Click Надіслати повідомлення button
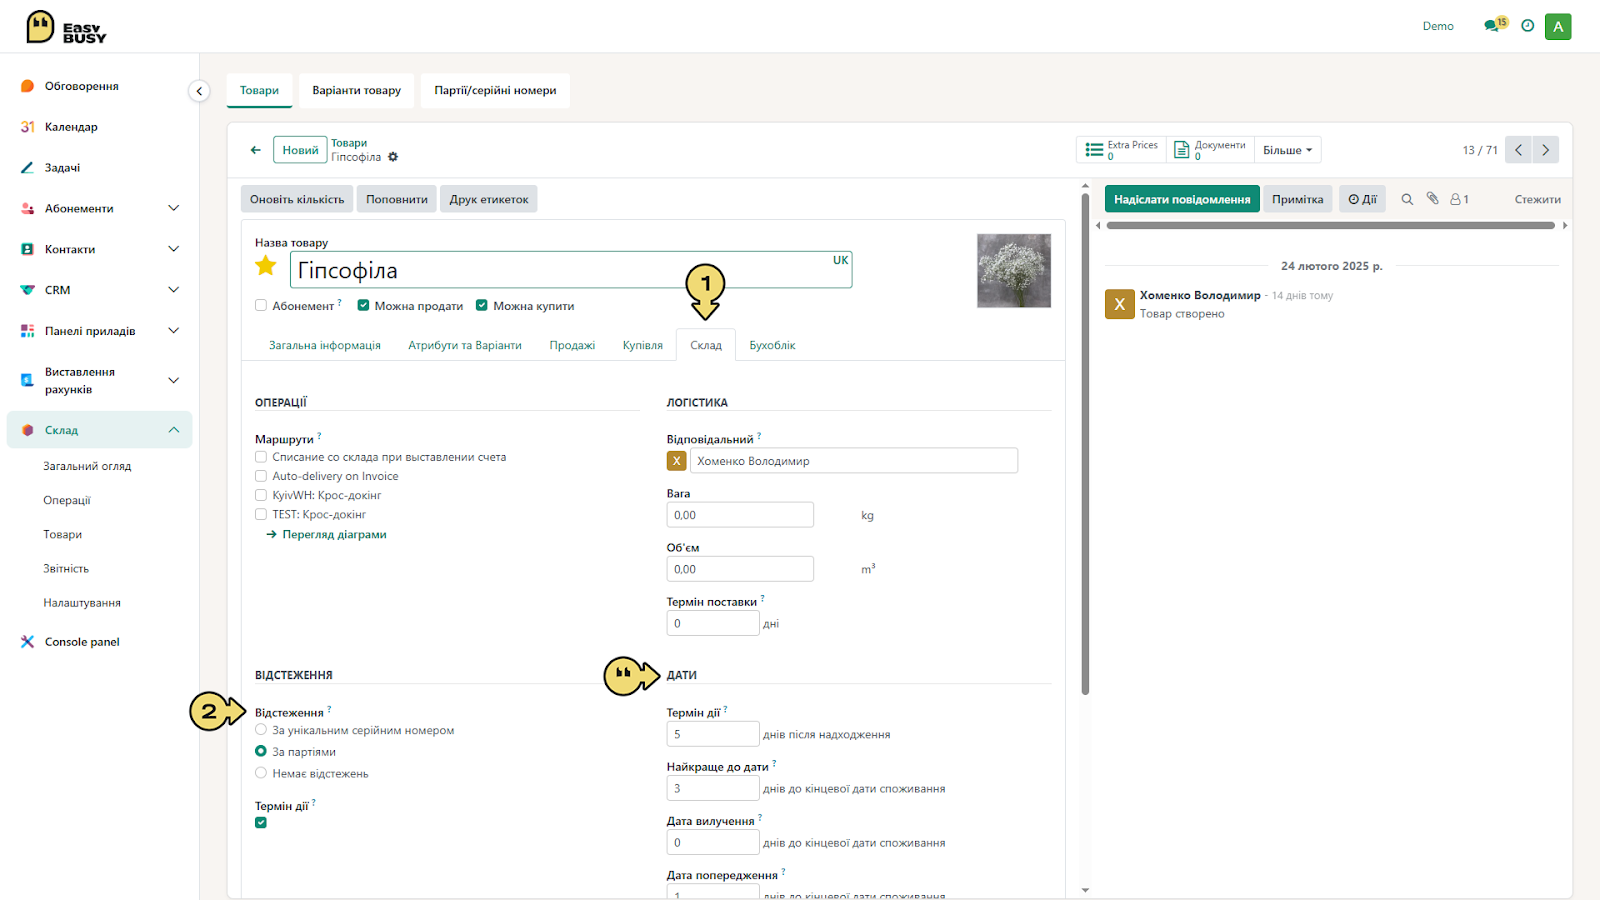 (1182, 199)
